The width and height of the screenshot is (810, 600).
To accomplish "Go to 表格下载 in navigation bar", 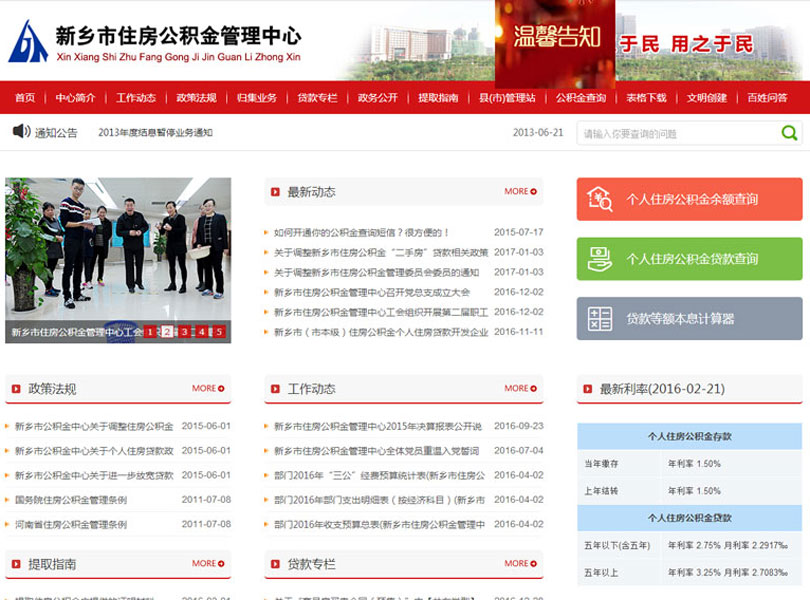I will point(646,98).
